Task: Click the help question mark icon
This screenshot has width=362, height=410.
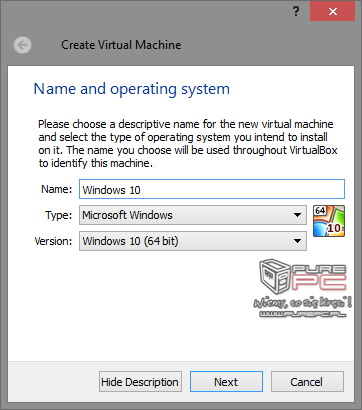Action: click(x=296, y=12)
